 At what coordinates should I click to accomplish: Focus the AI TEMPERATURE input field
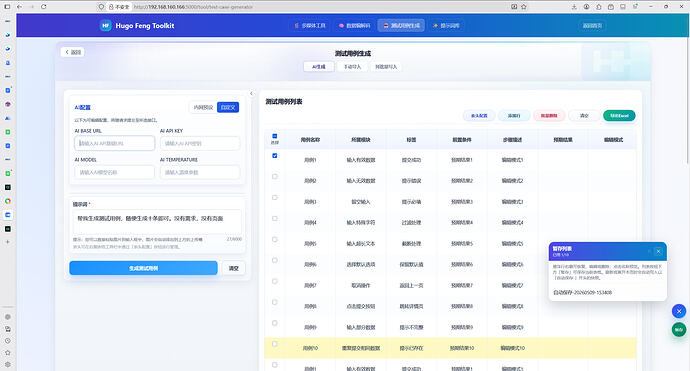tap(200, 172)
